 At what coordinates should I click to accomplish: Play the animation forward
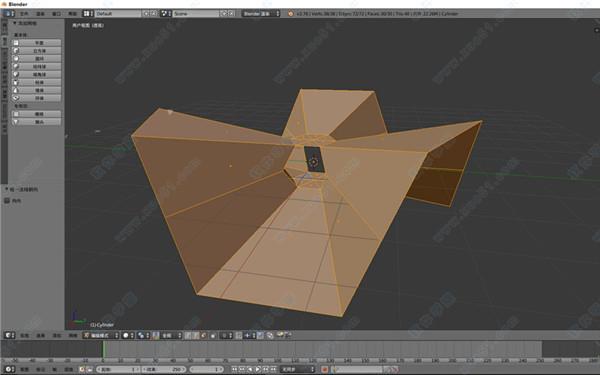pyautogui.click(x=258, y=369)
